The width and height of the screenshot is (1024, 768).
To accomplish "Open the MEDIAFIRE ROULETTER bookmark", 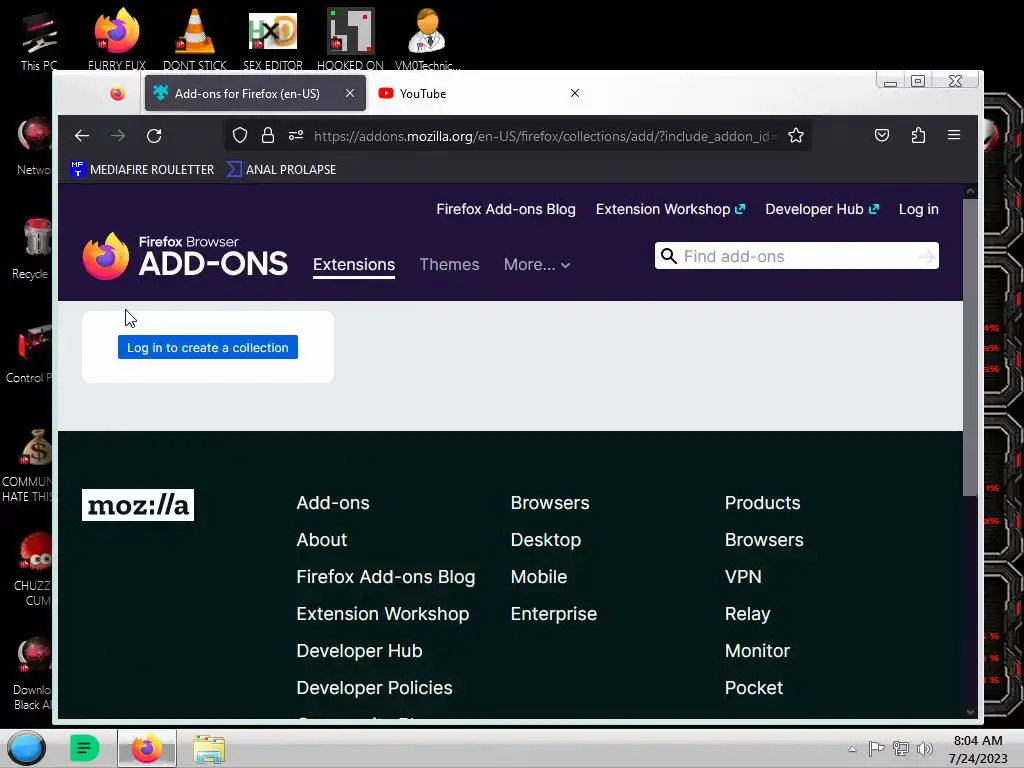I will pos(142,169).
